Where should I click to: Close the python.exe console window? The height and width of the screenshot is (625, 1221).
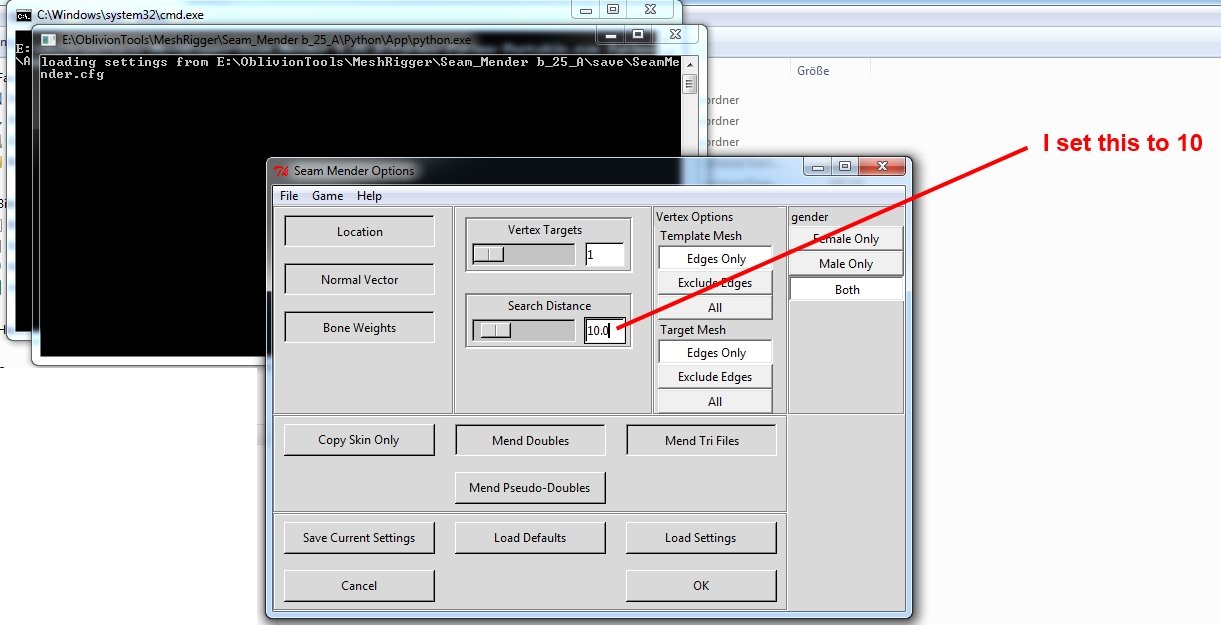[x=676, y=35]
